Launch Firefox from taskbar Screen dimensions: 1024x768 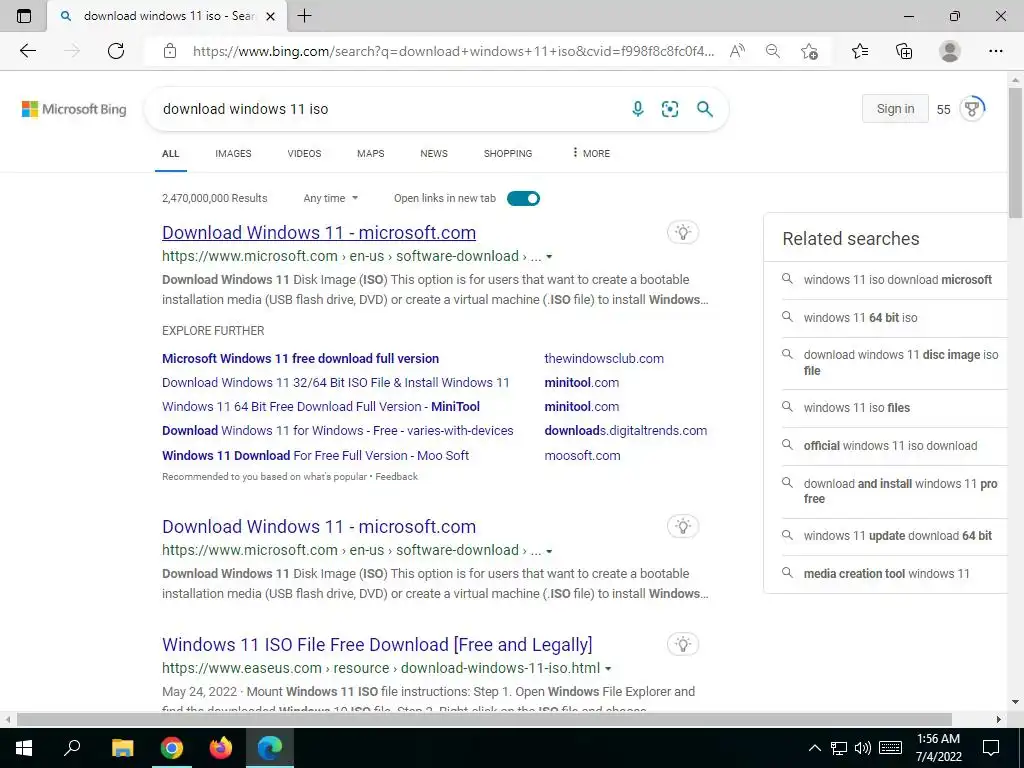pyautogui.click(x=221, y=747)
